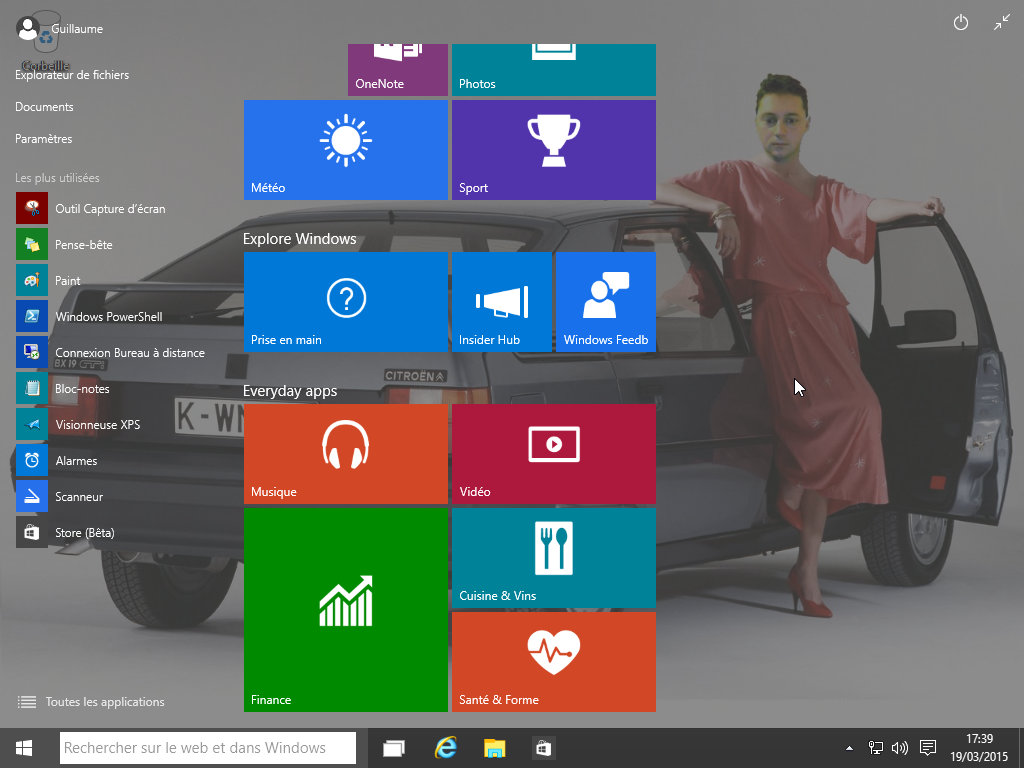Open the Windows Feedback tile
This screenshot has width=1024, height=768.
605,301
